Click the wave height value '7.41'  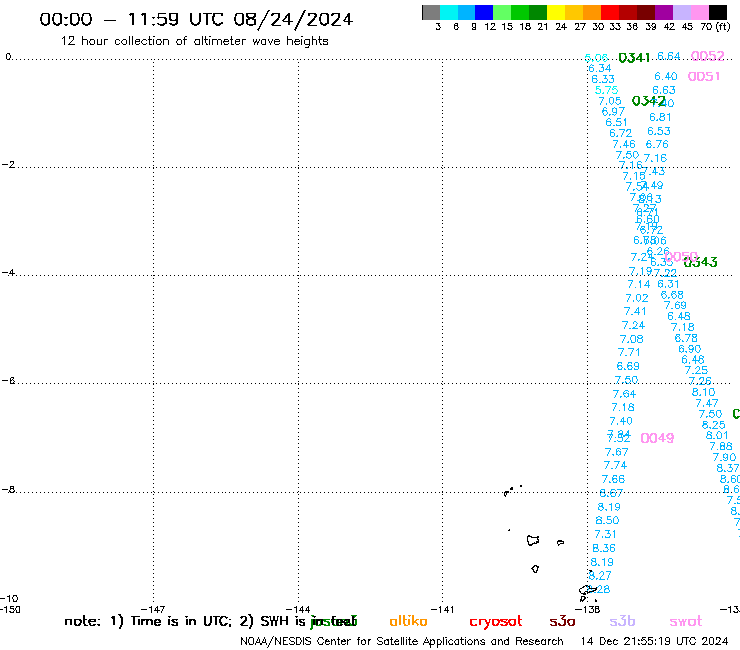635,312
